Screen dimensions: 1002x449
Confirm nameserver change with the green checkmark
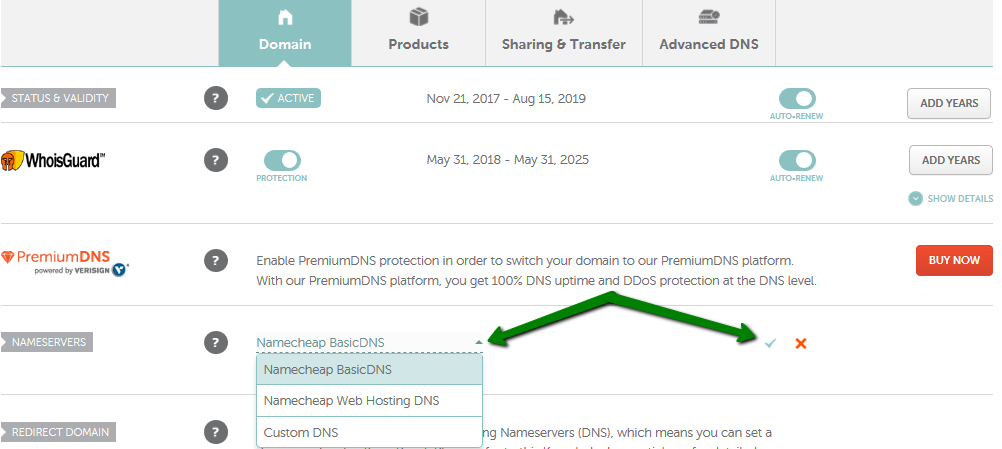(770, 344)
